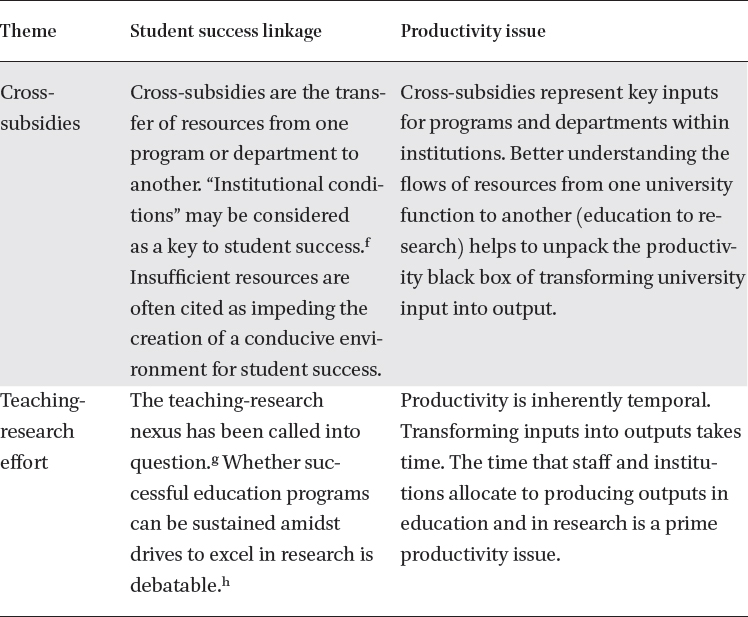Screen dimensions: 748x617
Task: Click the words prime productivity issue
Action: point(559,539)
